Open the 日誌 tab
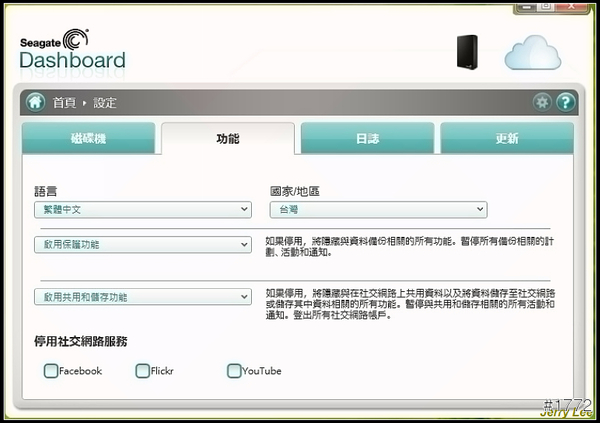Screen dimensions: 600x423 pos(367,138)
